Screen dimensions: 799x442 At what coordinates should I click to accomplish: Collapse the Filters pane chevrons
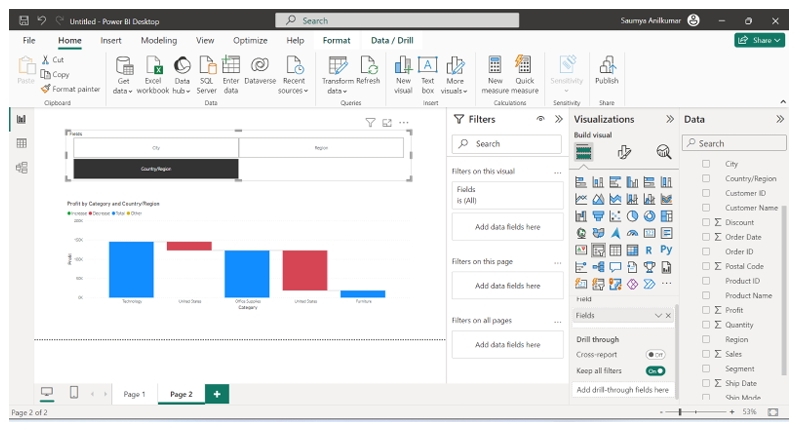coord(559,119)
